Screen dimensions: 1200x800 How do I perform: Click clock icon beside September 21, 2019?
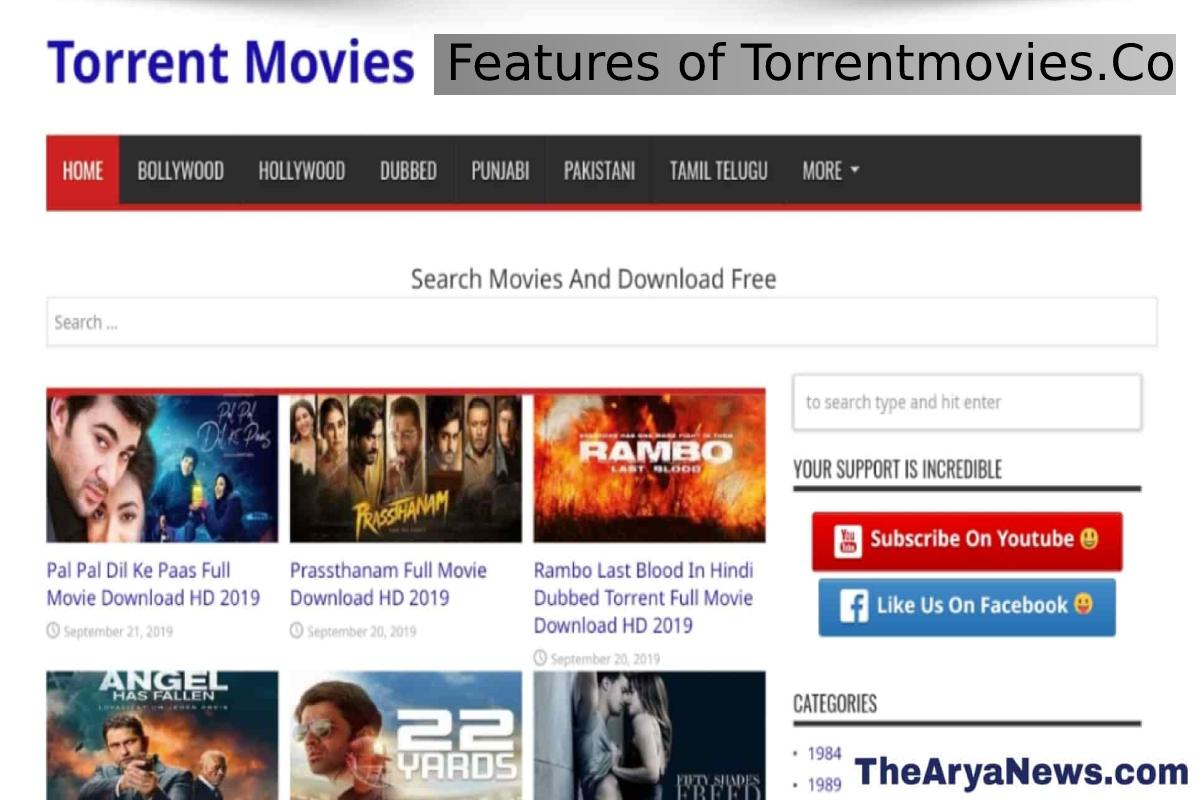point(53,631)
